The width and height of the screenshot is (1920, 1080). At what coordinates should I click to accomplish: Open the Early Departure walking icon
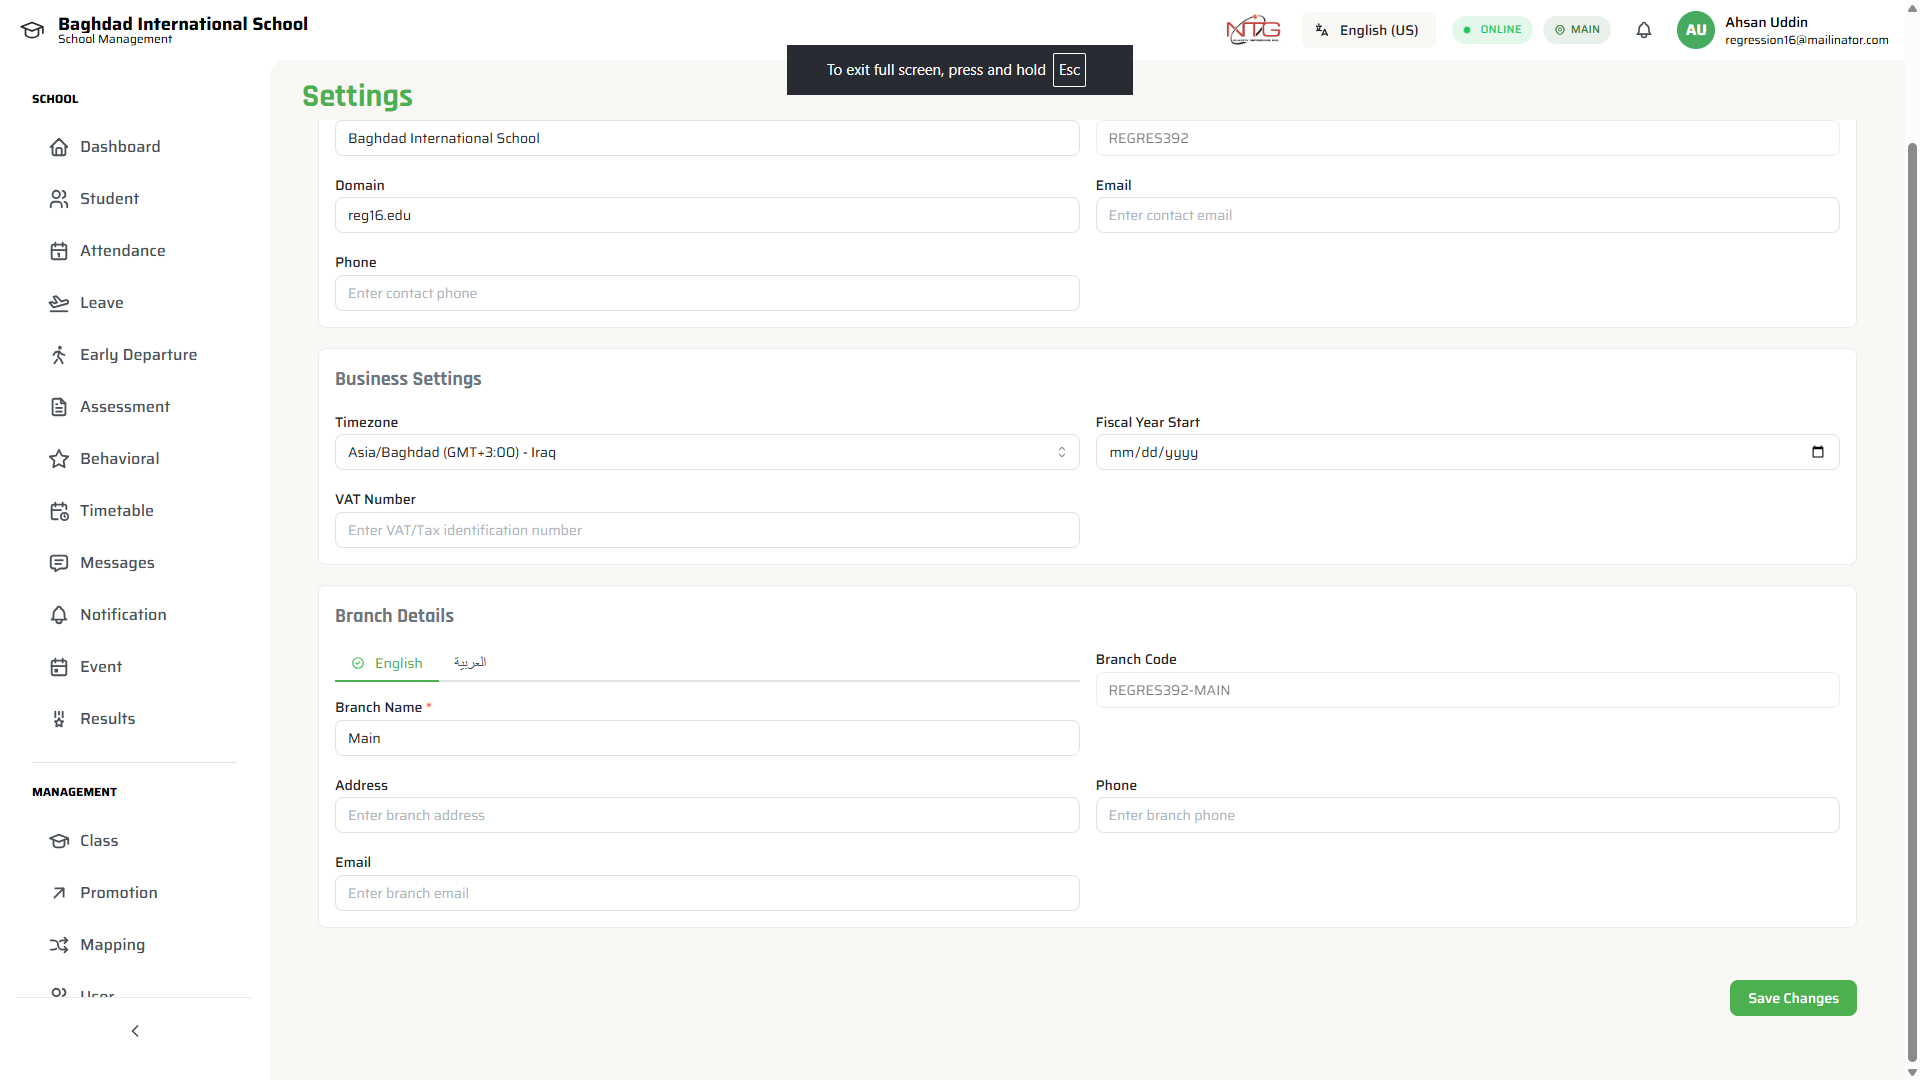[59, 355]
